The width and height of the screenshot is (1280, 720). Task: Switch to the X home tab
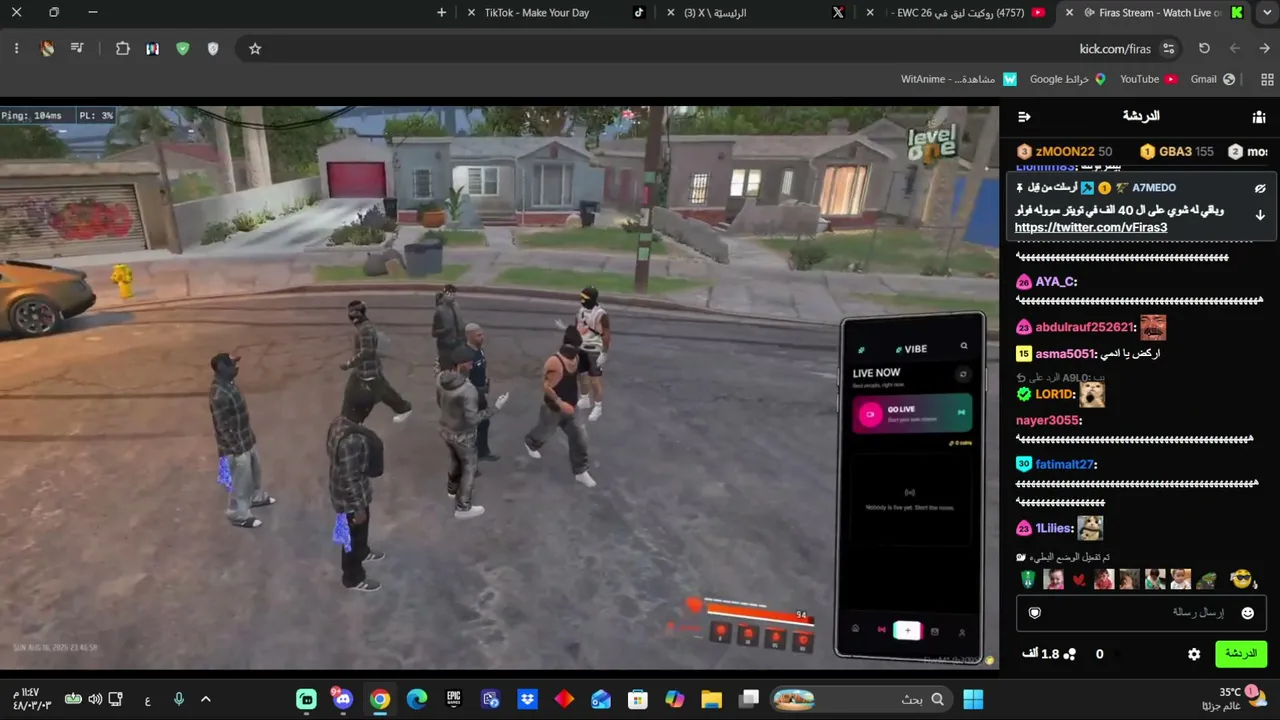tap(758, 13)
